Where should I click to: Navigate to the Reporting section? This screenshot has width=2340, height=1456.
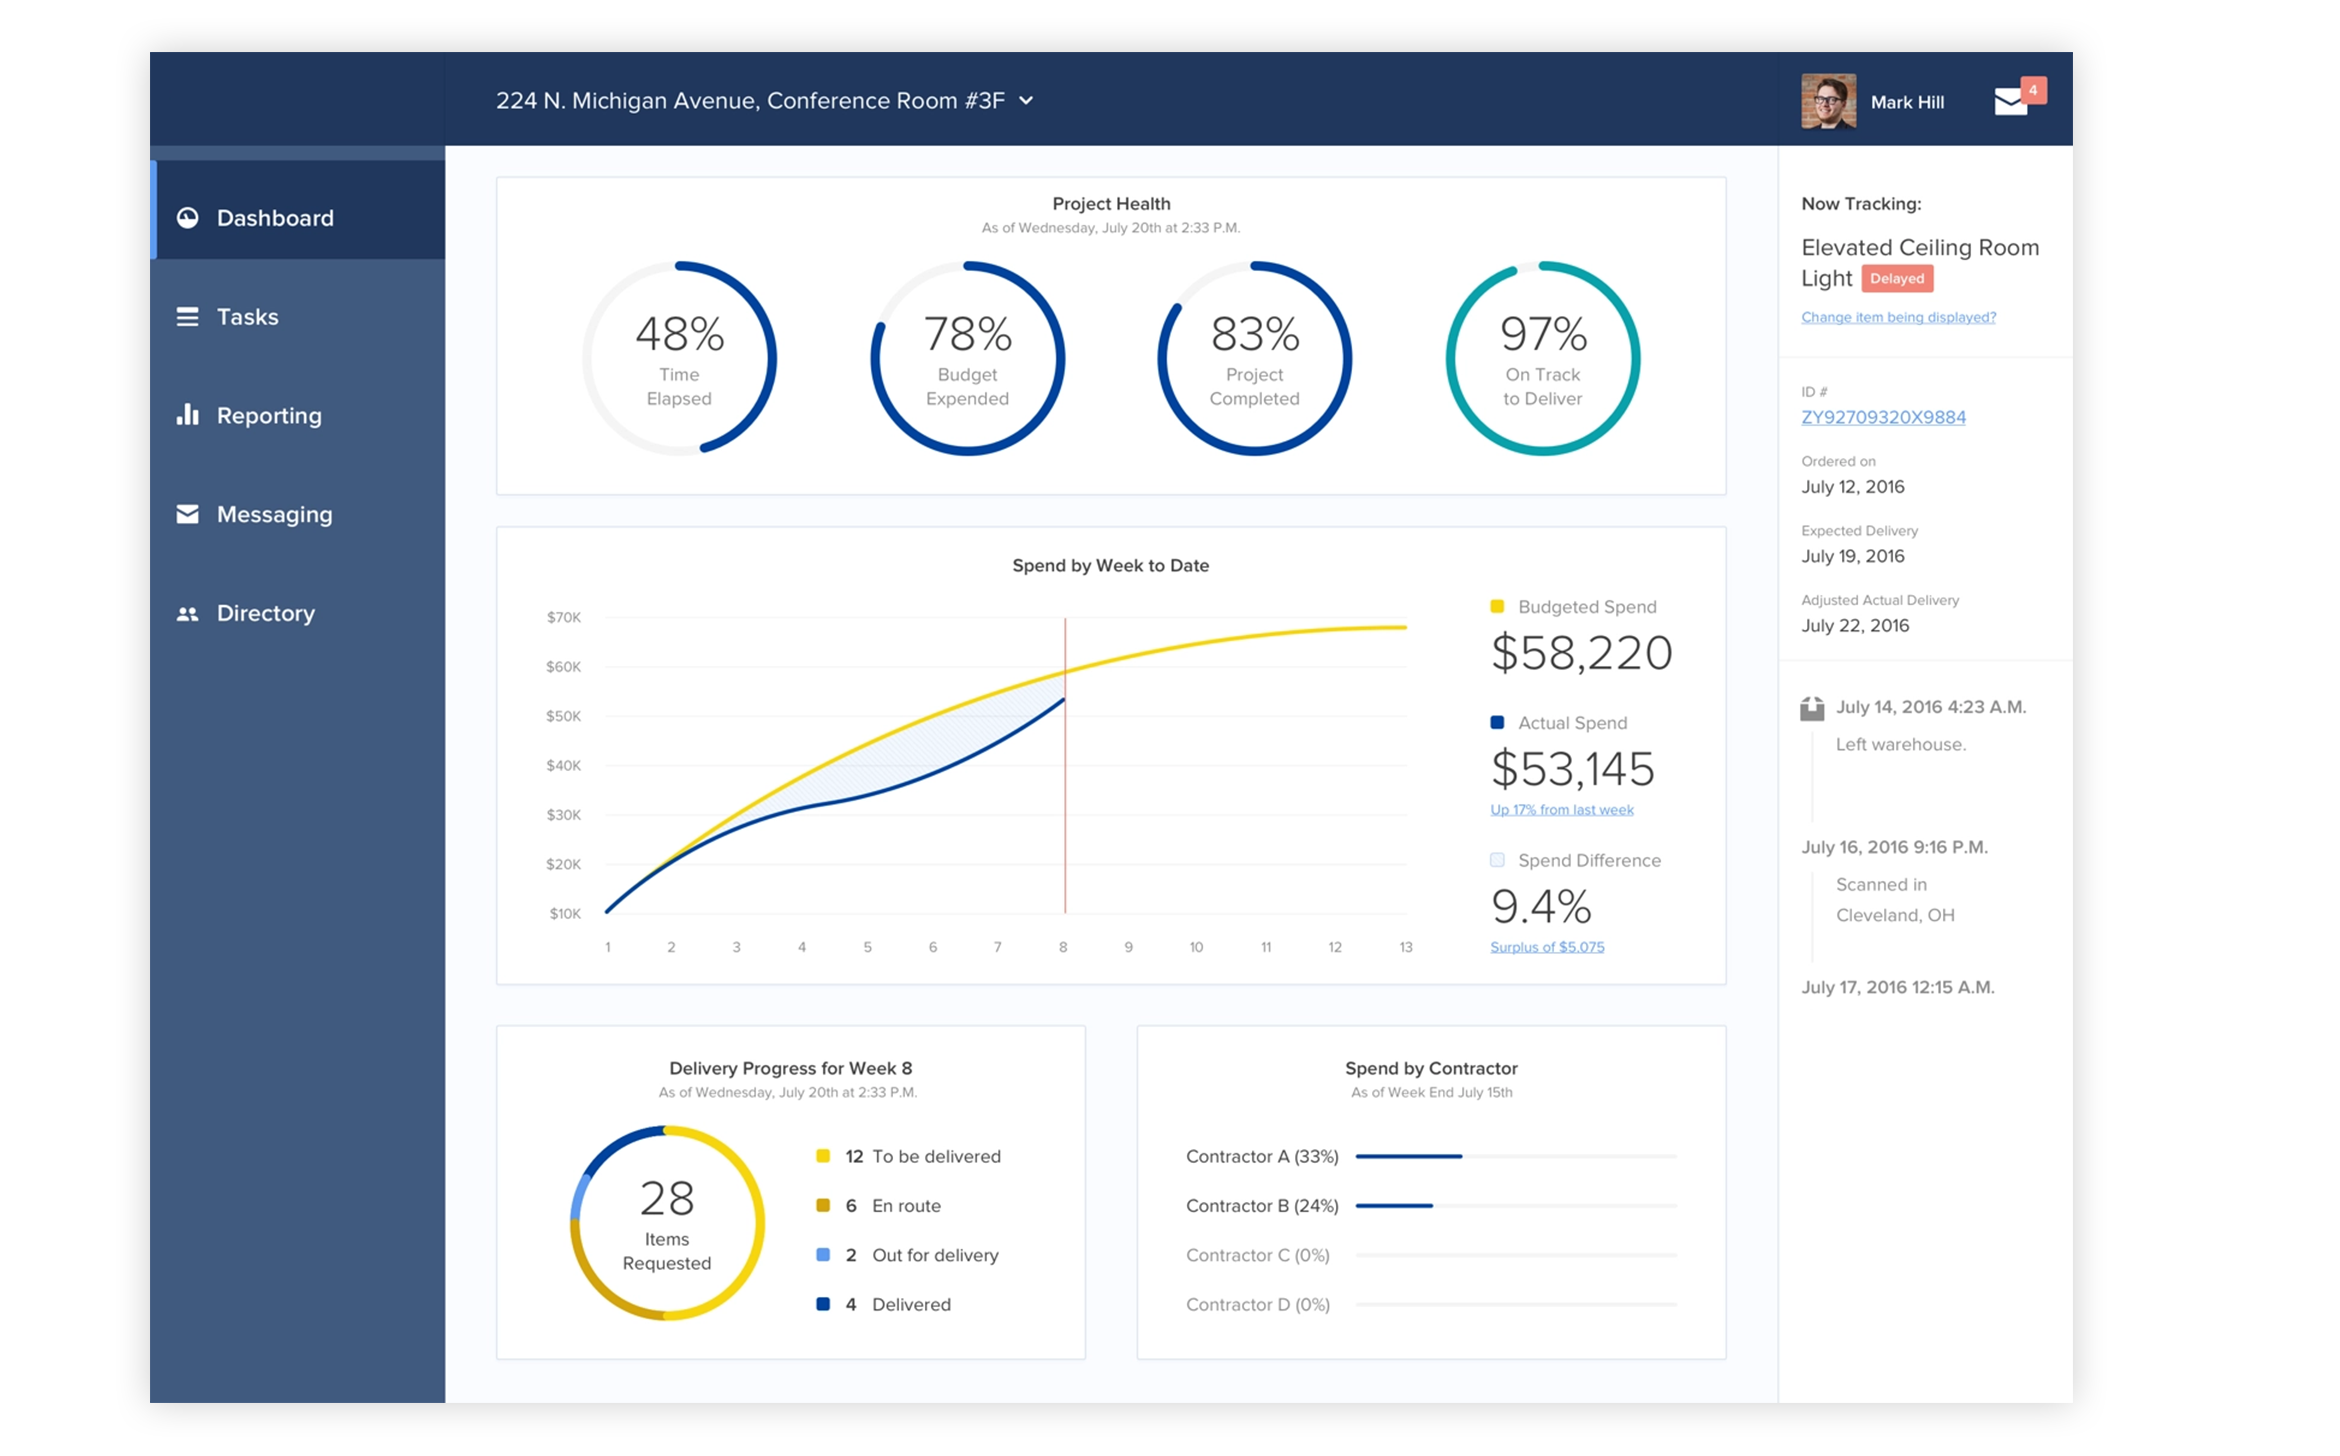point(268,415)
